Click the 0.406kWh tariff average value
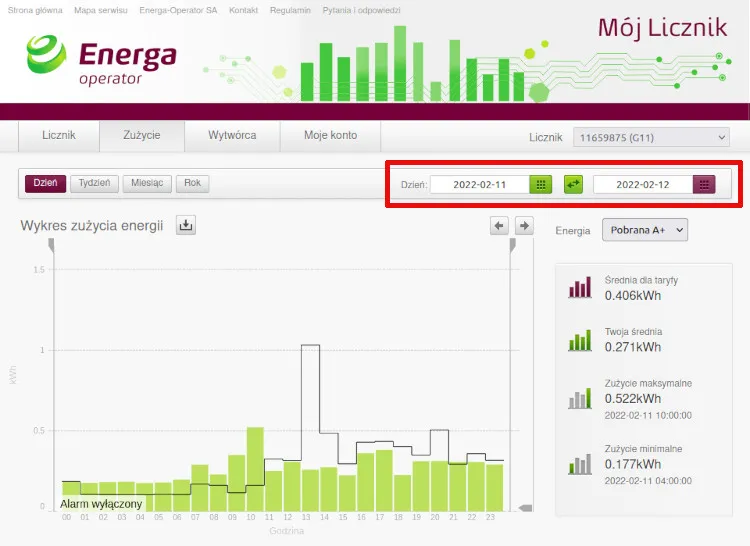 coord(632,295)
